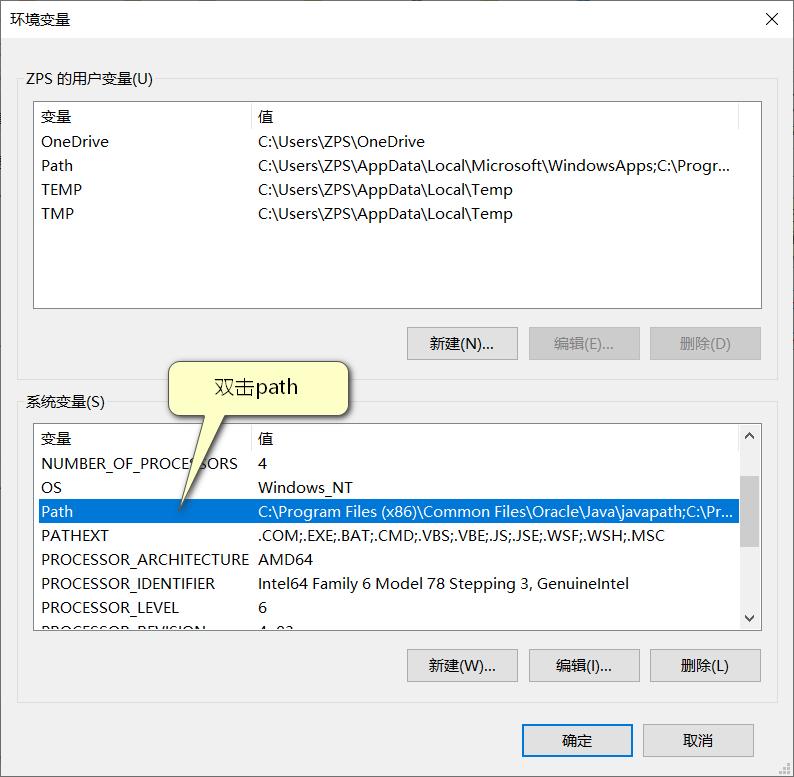Image resolution: width=794 pixels, height=777 pixels.
Task: Cancel with the 取消 button
Action: [x=698, y=740]
